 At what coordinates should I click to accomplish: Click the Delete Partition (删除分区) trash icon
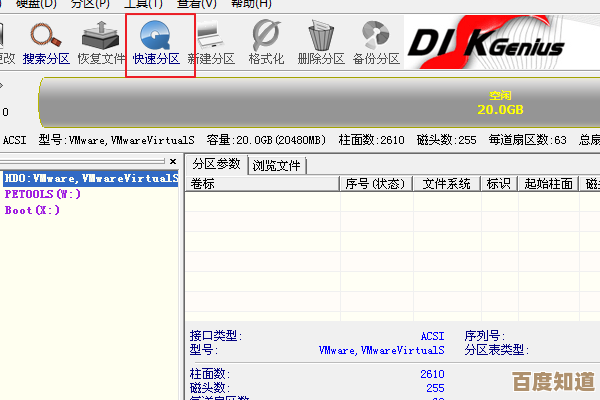pyautogui.click(x=321, y=45)
